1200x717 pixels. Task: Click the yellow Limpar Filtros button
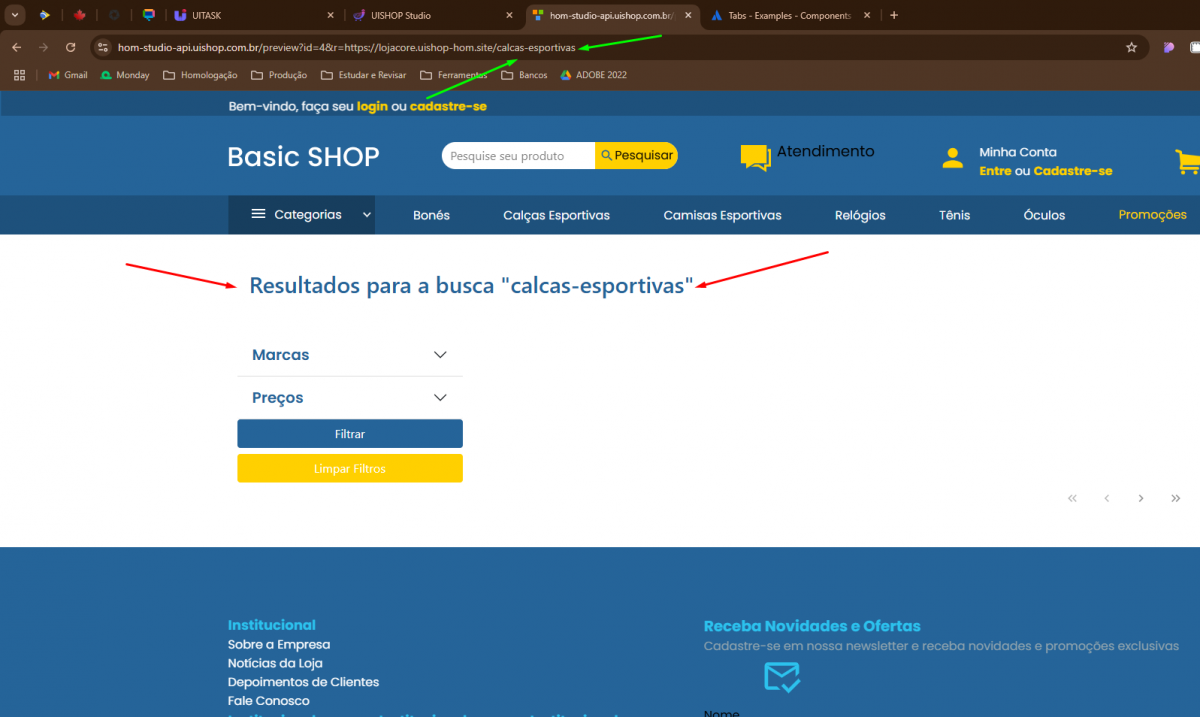pyautogui.click(x=349, y=468)
